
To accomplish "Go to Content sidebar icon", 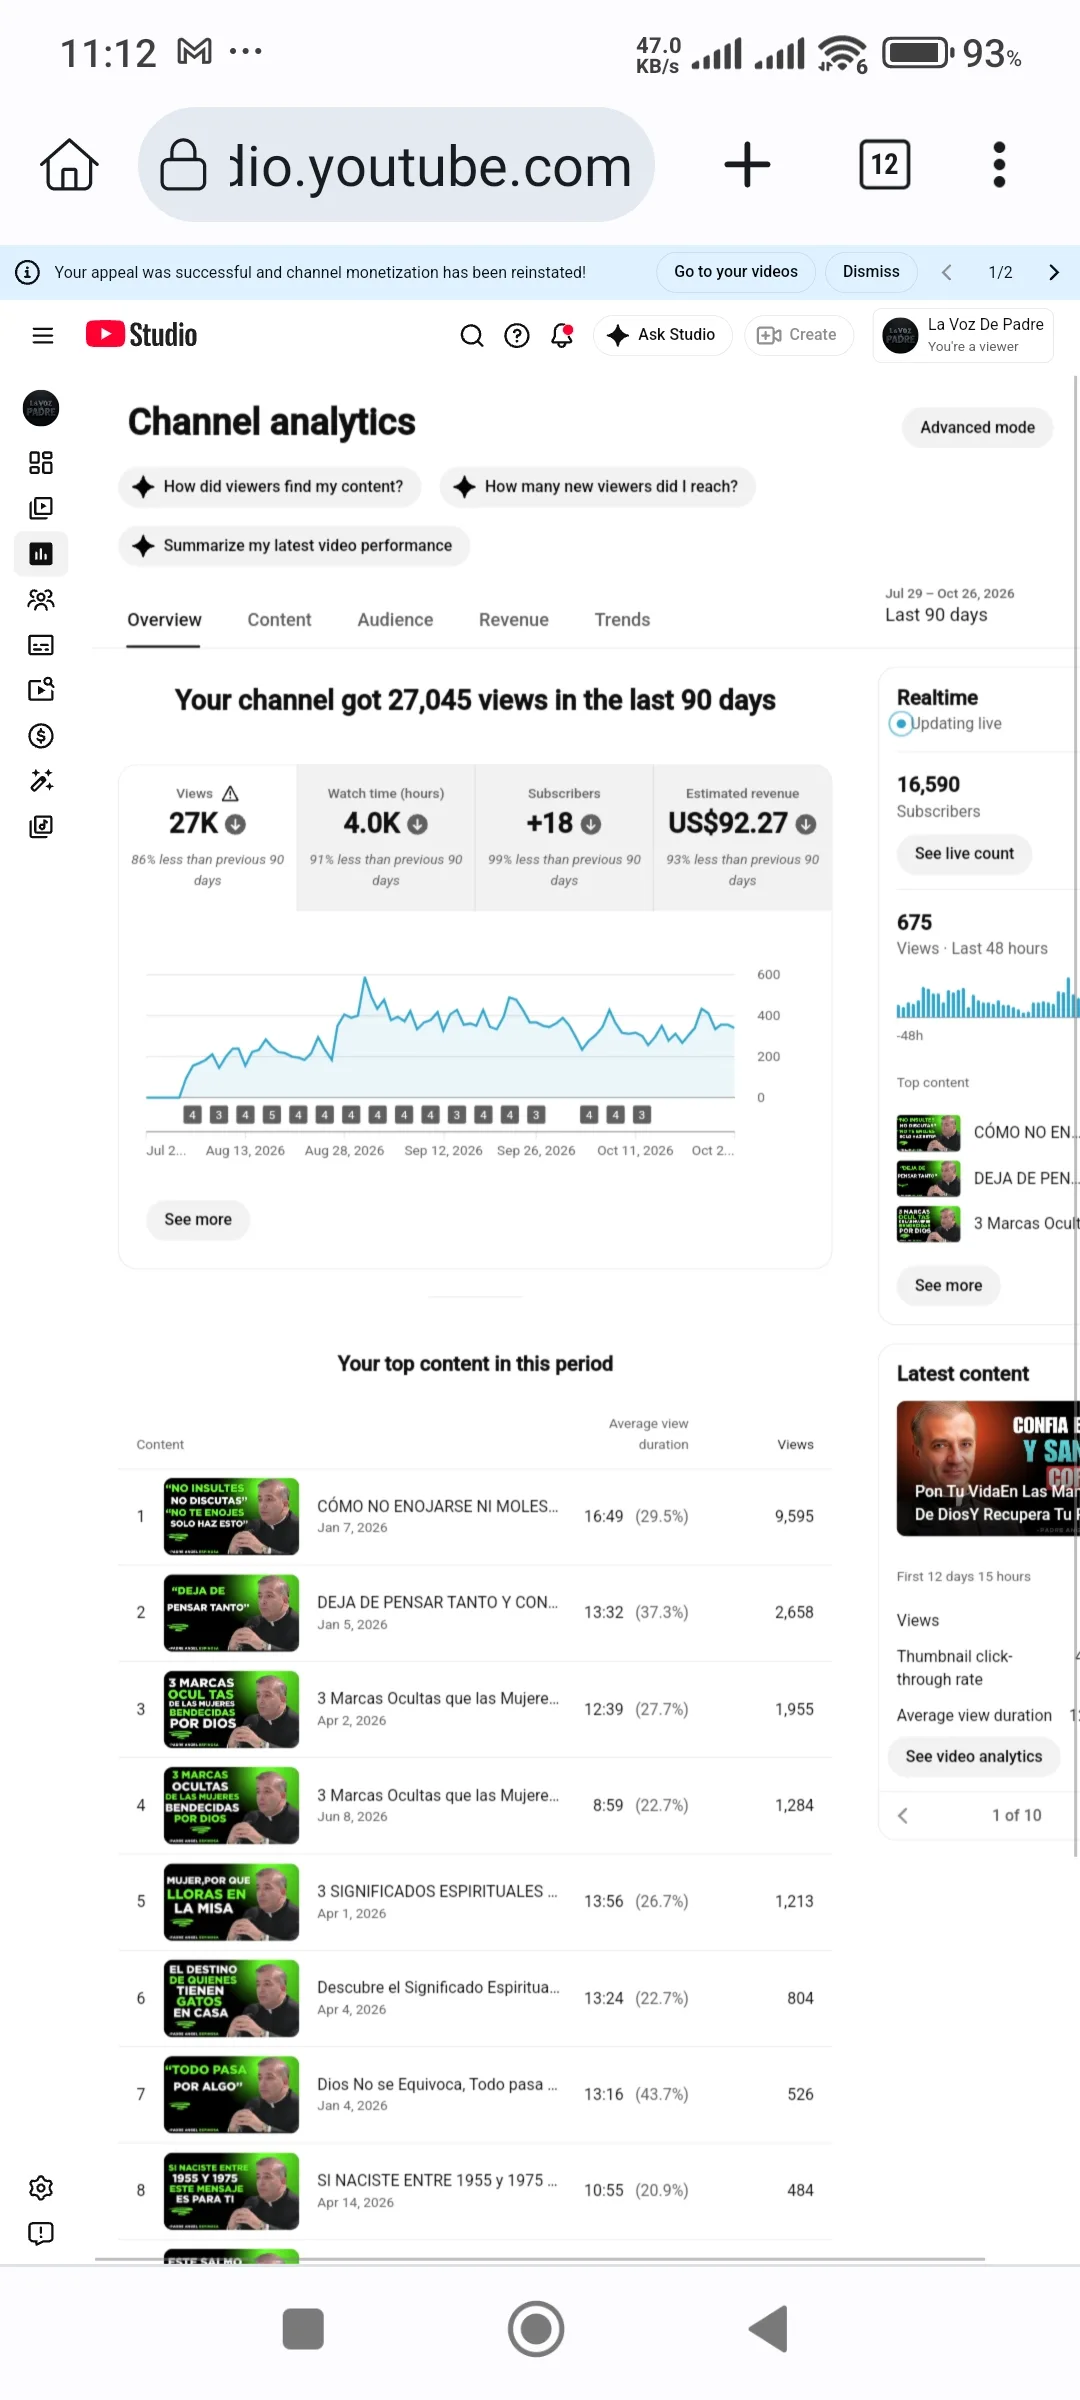I will [41, 508].
